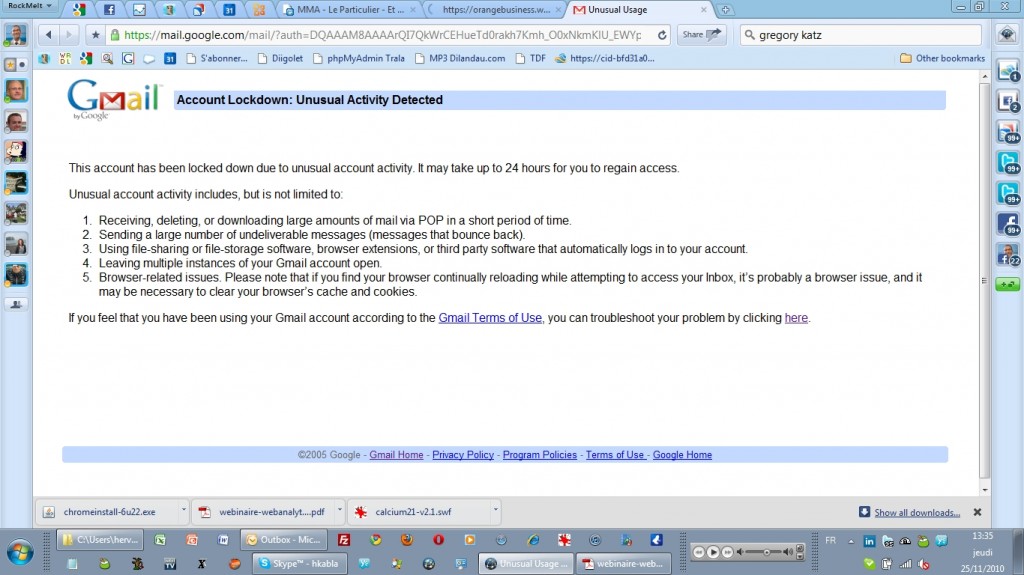
Task: Open the LinkedIn tray icon
Action: 869,541
